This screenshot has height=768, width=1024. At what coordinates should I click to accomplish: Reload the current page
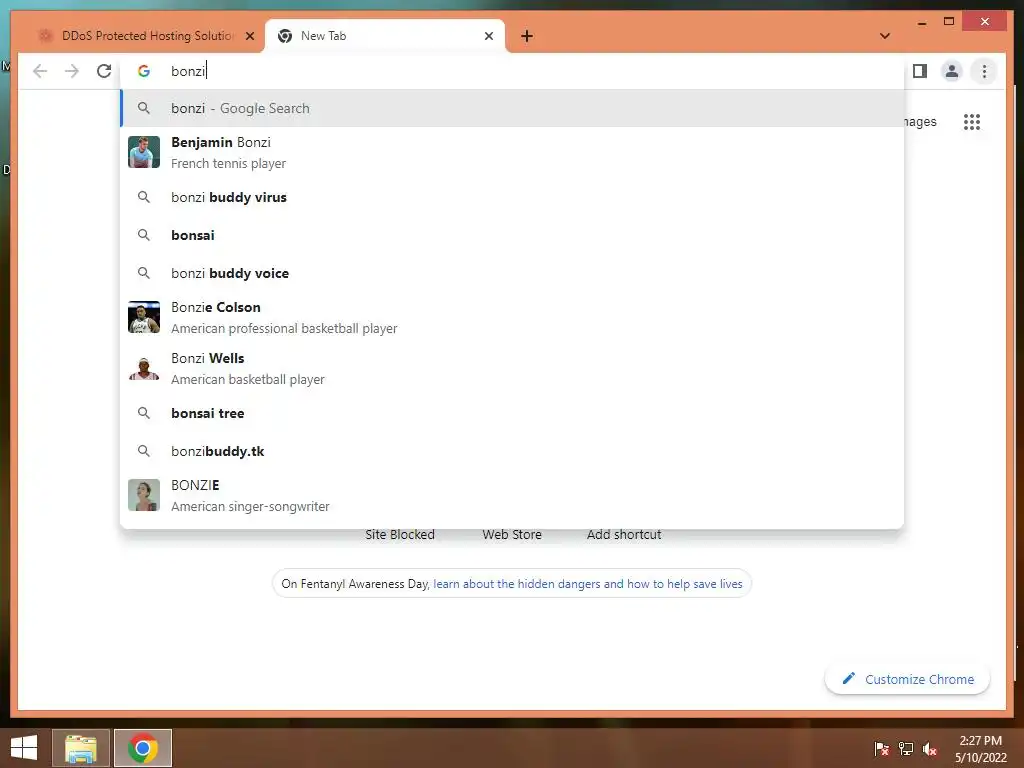tap(104, 71)
